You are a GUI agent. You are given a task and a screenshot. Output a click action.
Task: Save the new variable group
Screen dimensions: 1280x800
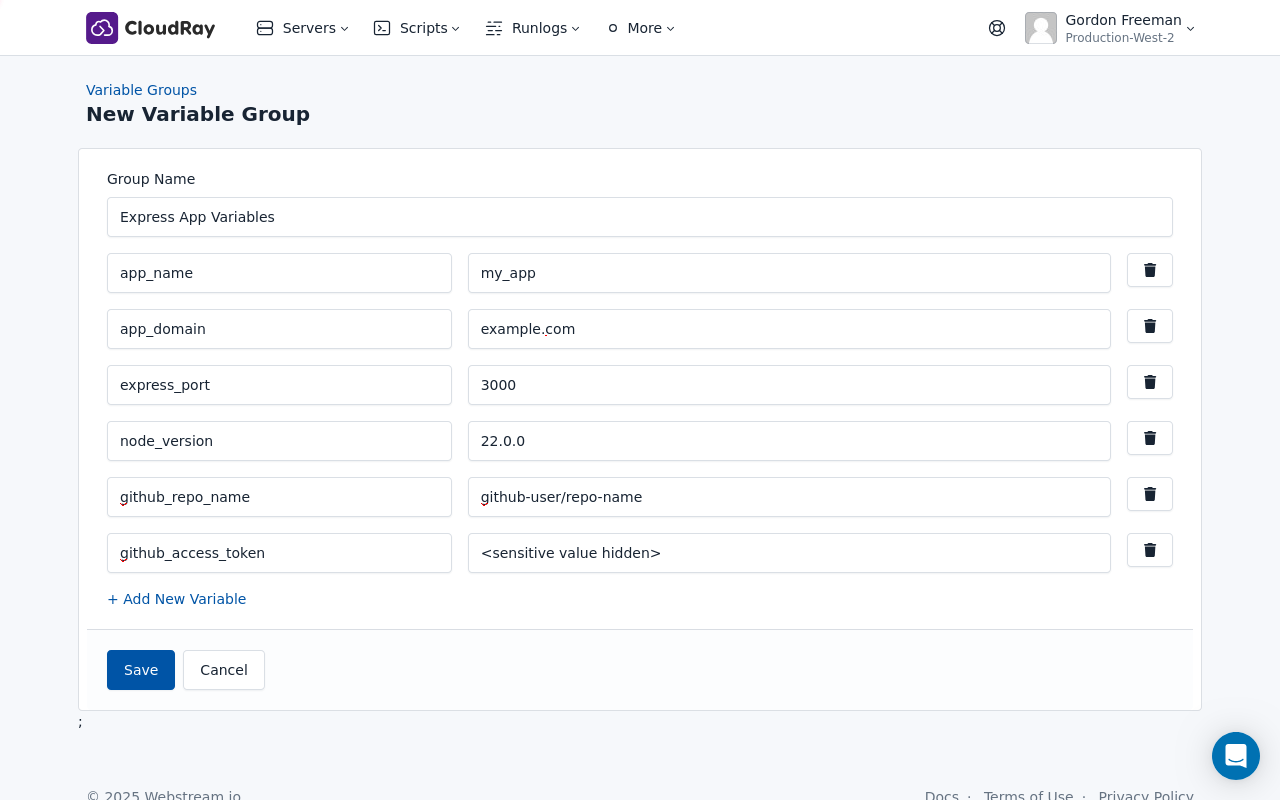coord(140,670)
